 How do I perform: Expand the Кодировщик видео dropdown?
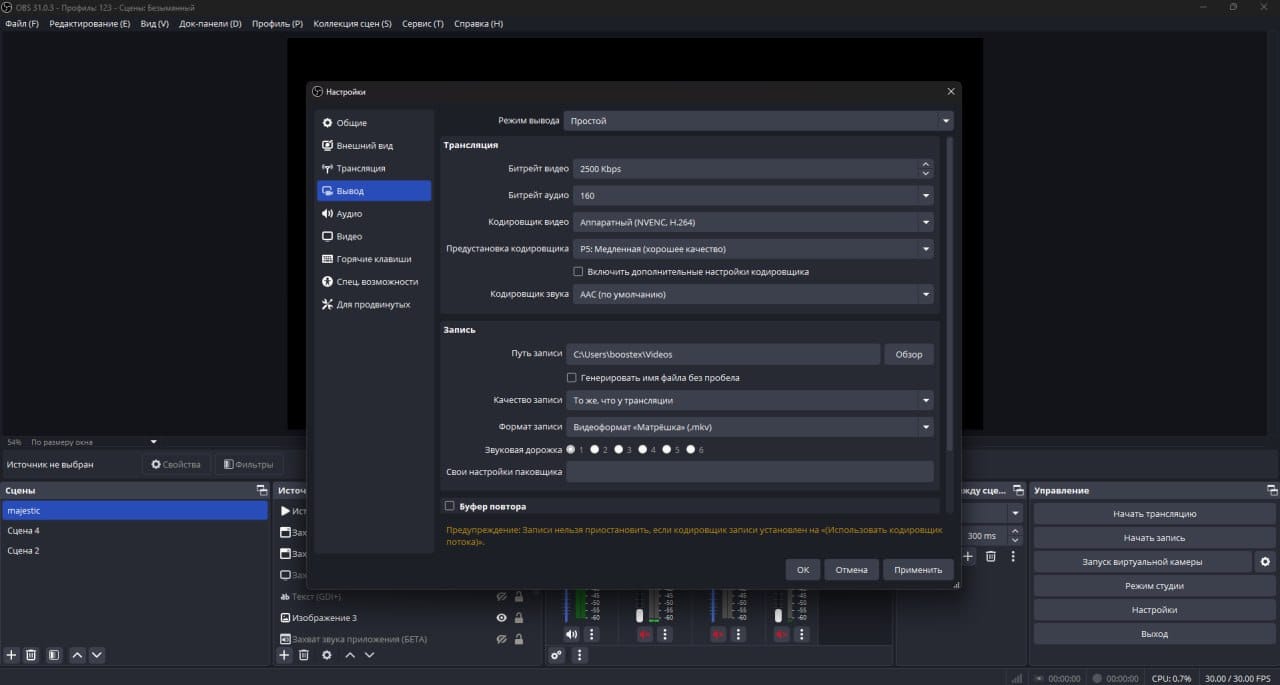coord(754,222)
